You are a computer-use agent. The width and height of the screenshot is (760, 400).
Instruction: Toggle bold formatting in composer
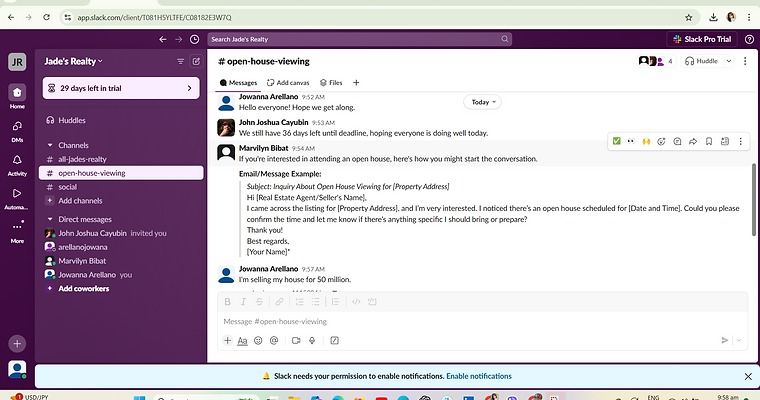point(227,302)
